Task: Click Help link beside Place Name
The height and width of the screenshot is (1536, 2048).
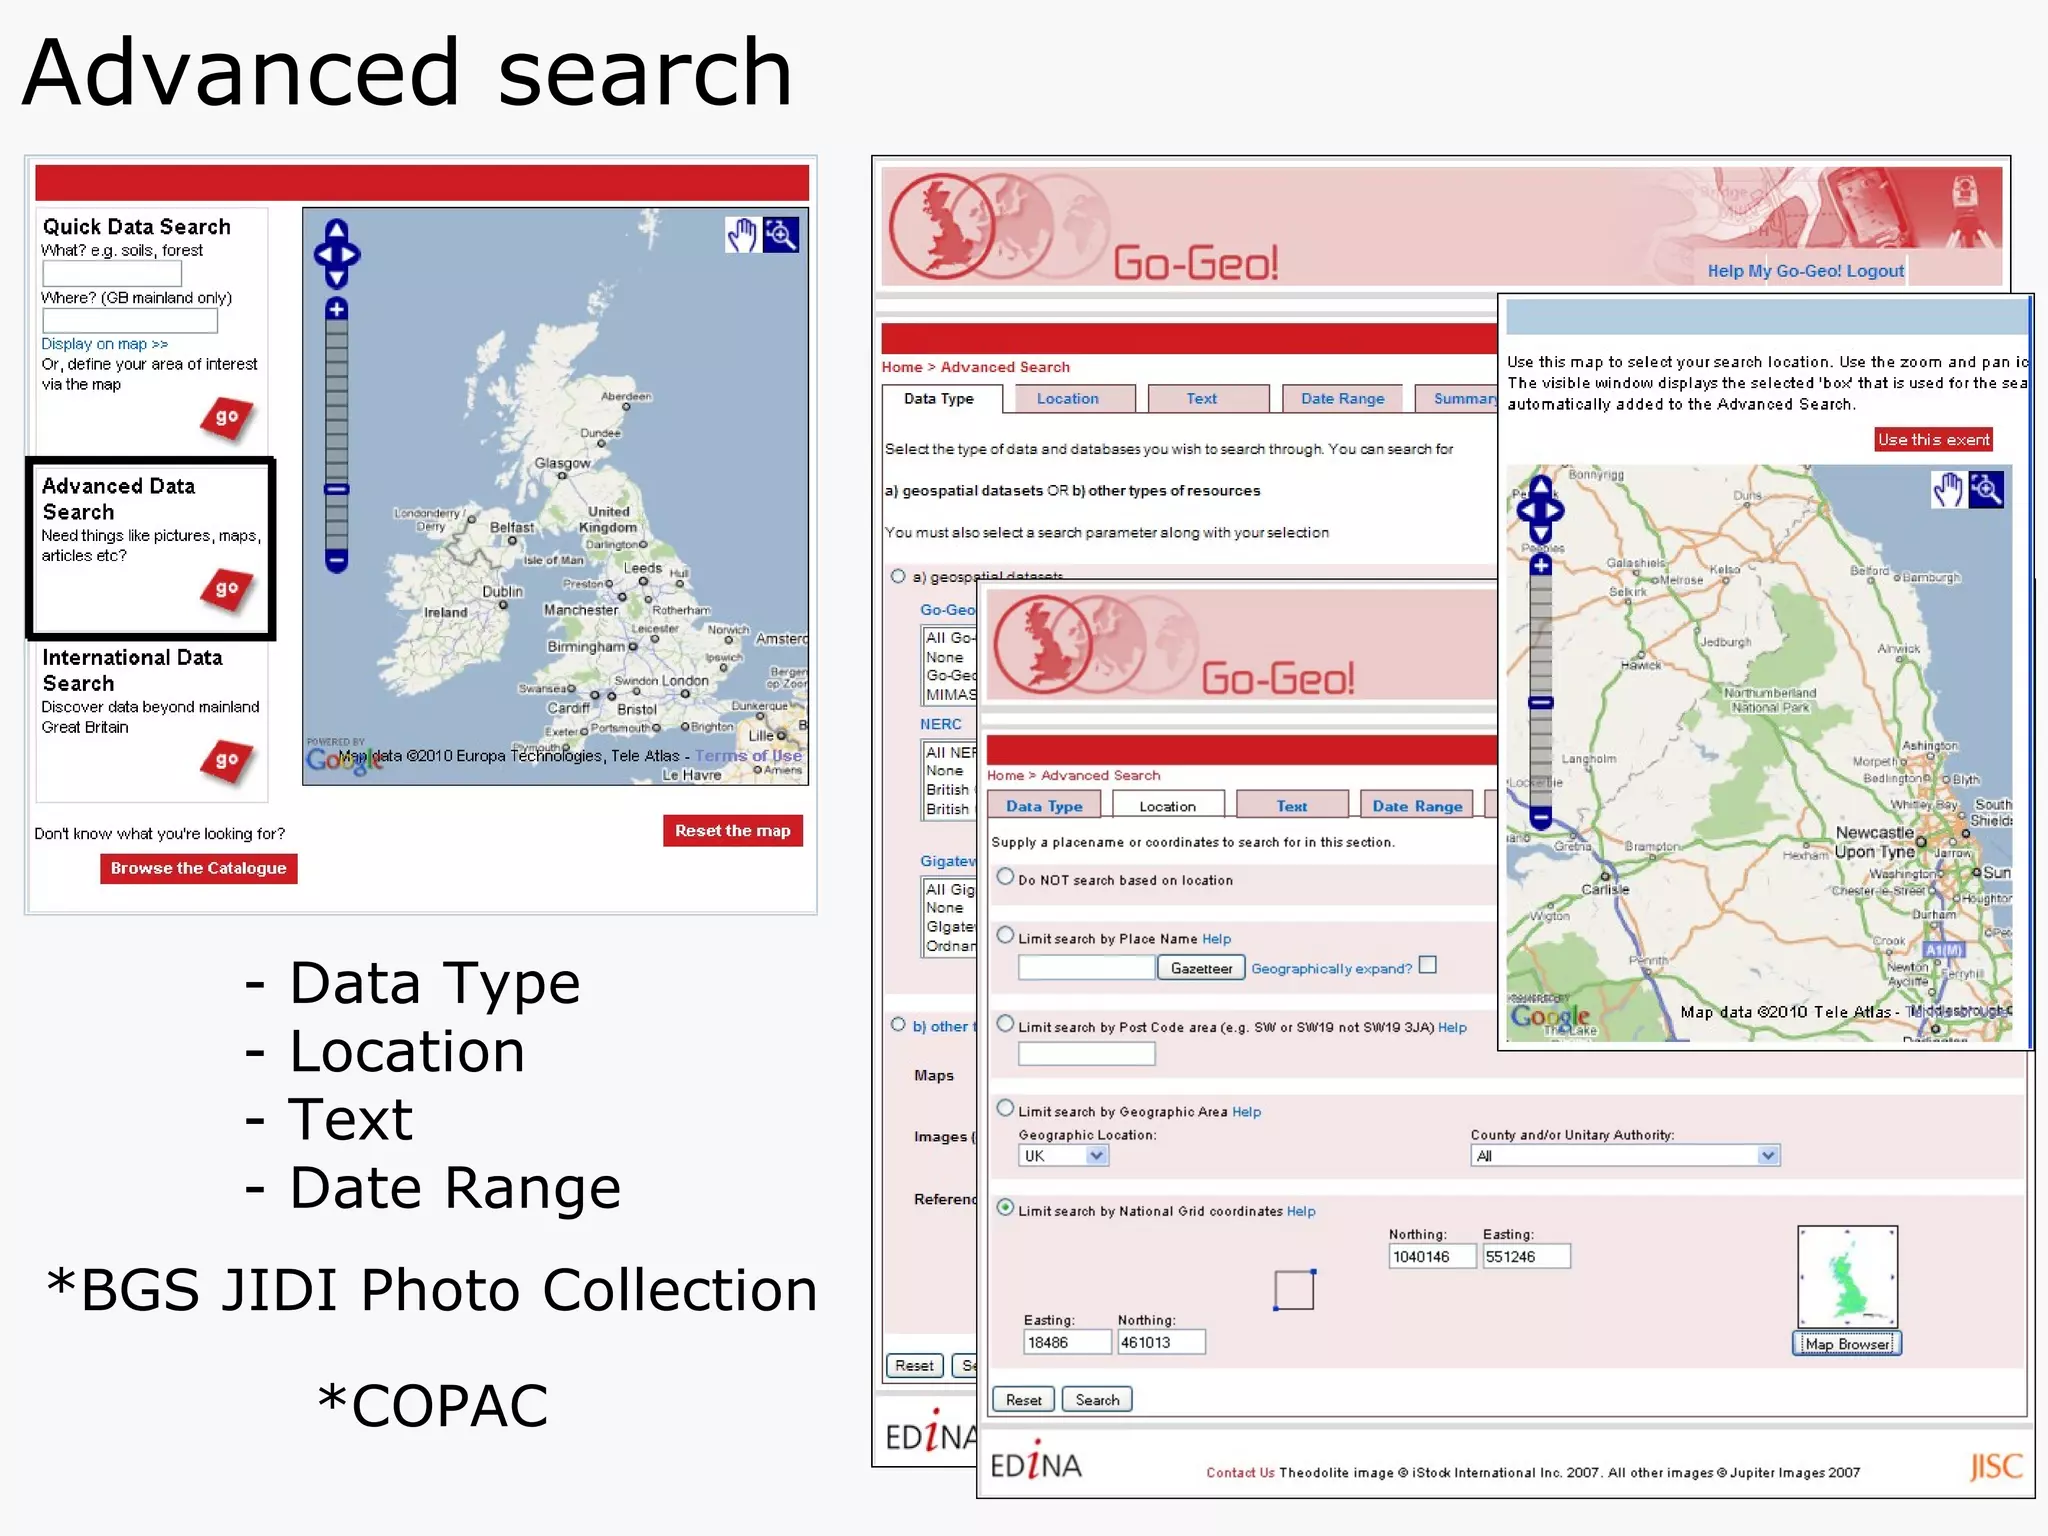Action: 1217,939
